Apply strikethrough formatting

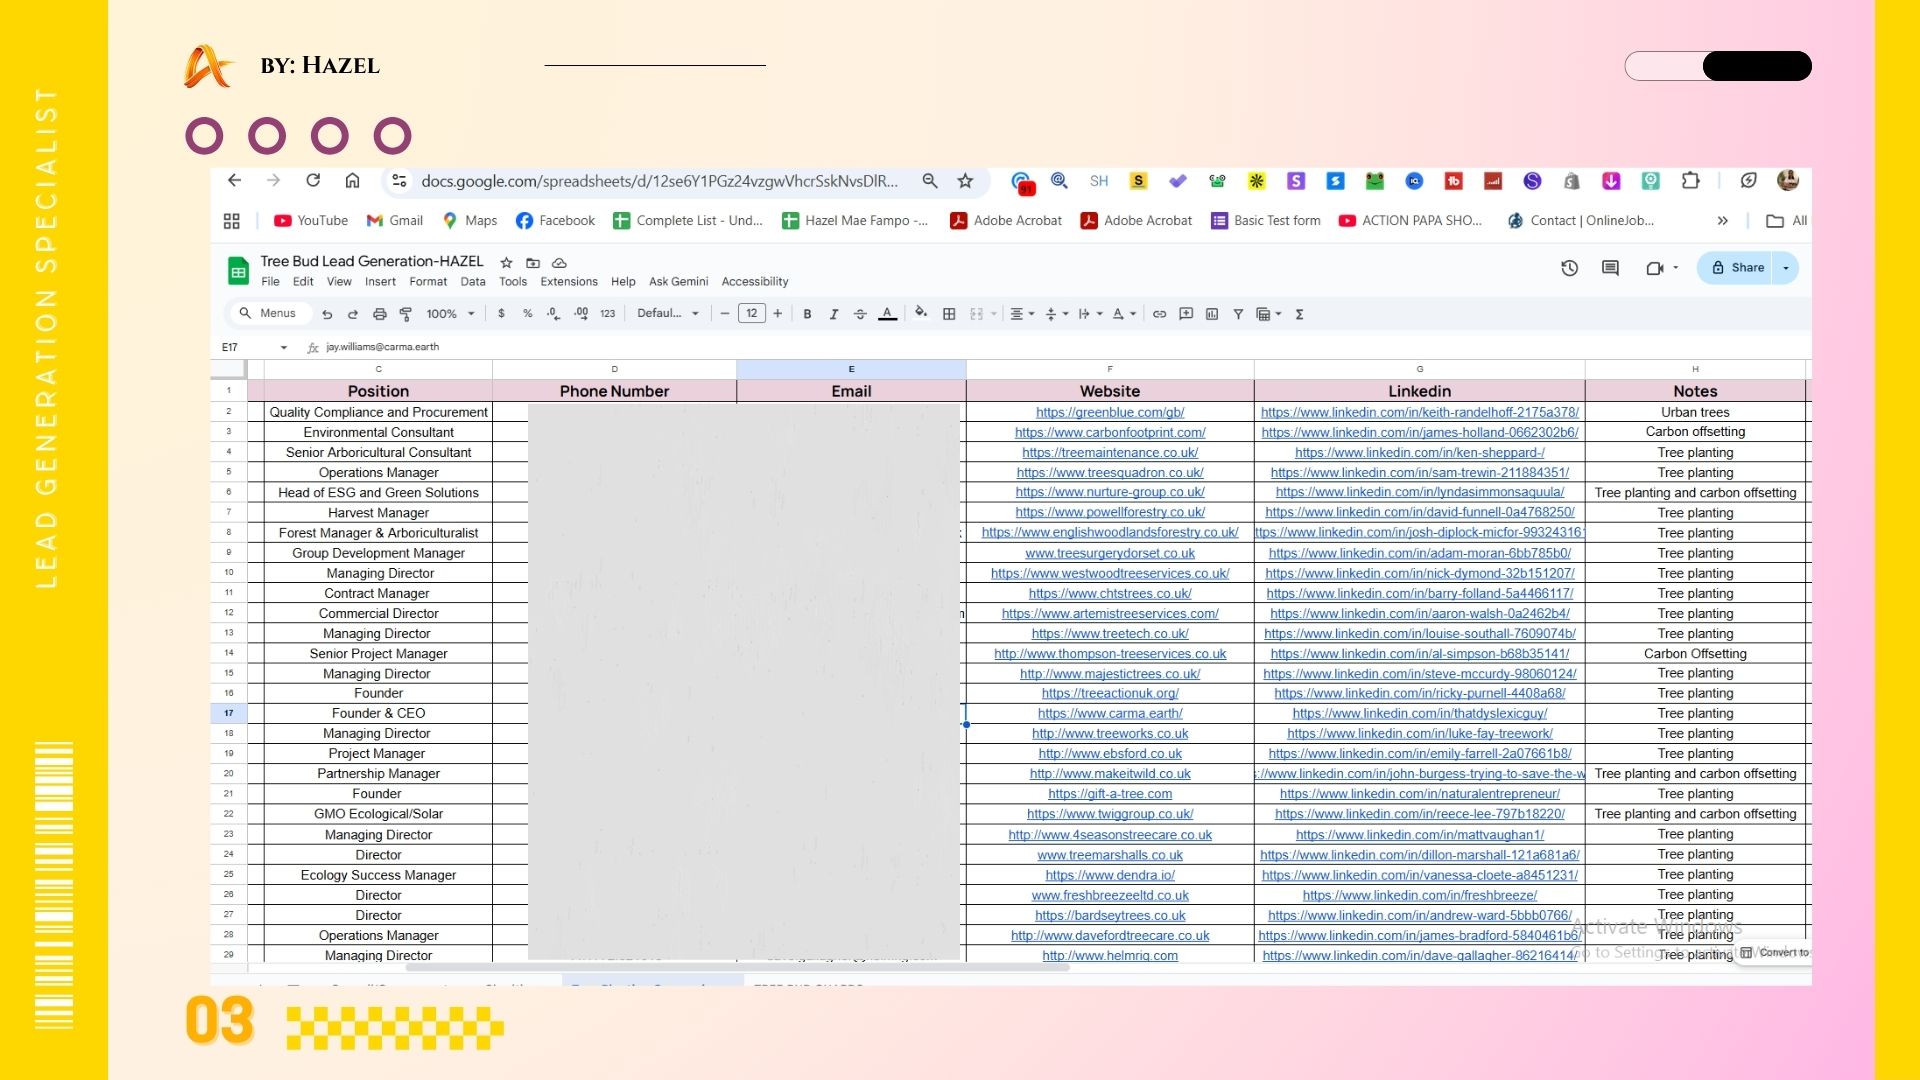[860, 314]
